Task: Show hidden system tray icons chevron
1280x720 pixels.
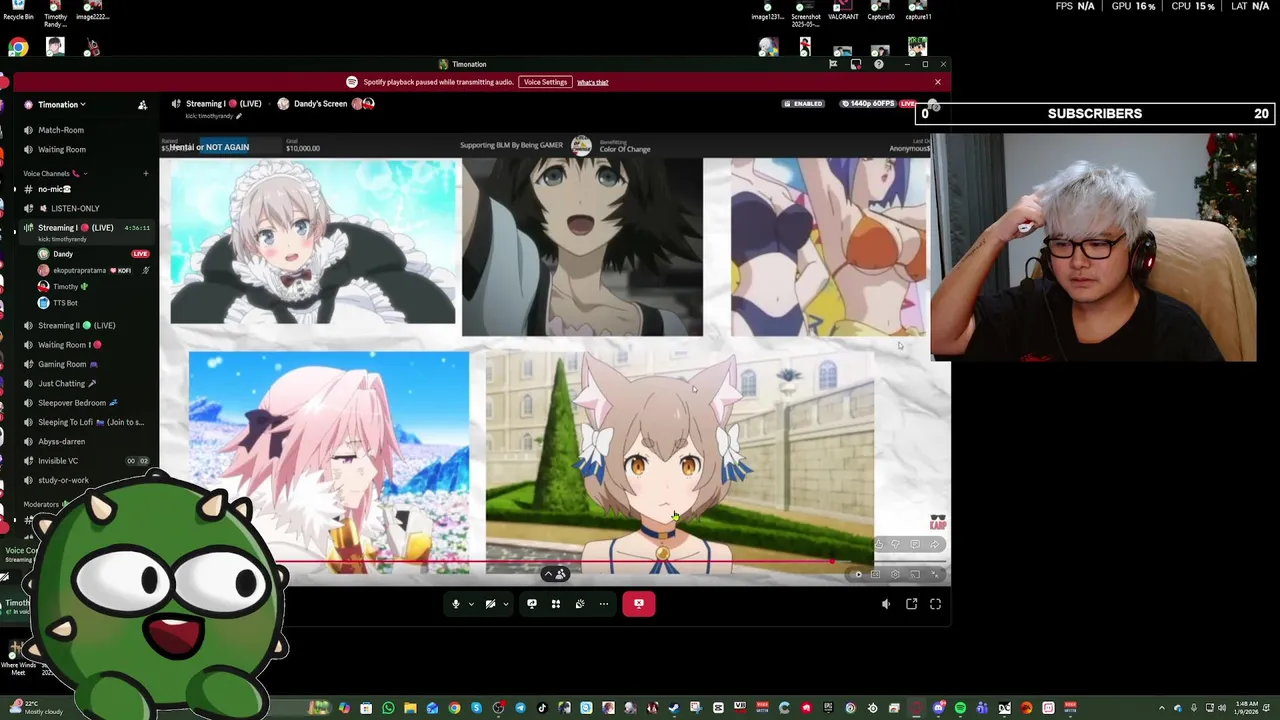Action: pos(1162,709)
